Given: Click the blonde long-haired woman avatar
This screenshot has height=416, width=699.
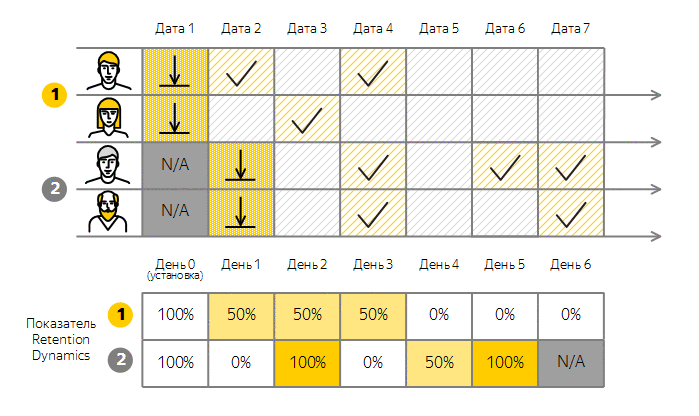Looking at the screenshot, I should pyautogui.click(x=109, y=118).
